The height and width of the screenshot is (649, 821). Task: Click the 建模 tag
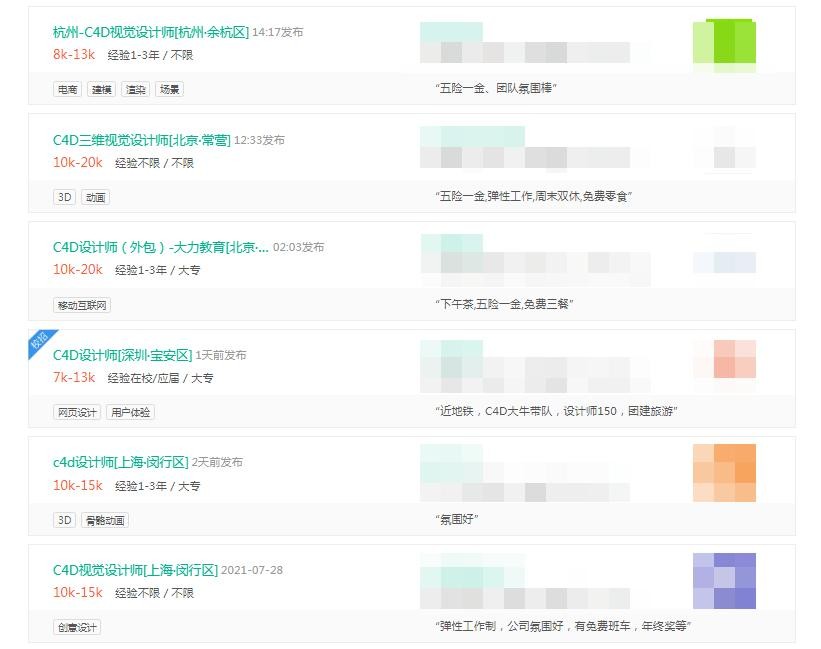[x=101, y=89]
